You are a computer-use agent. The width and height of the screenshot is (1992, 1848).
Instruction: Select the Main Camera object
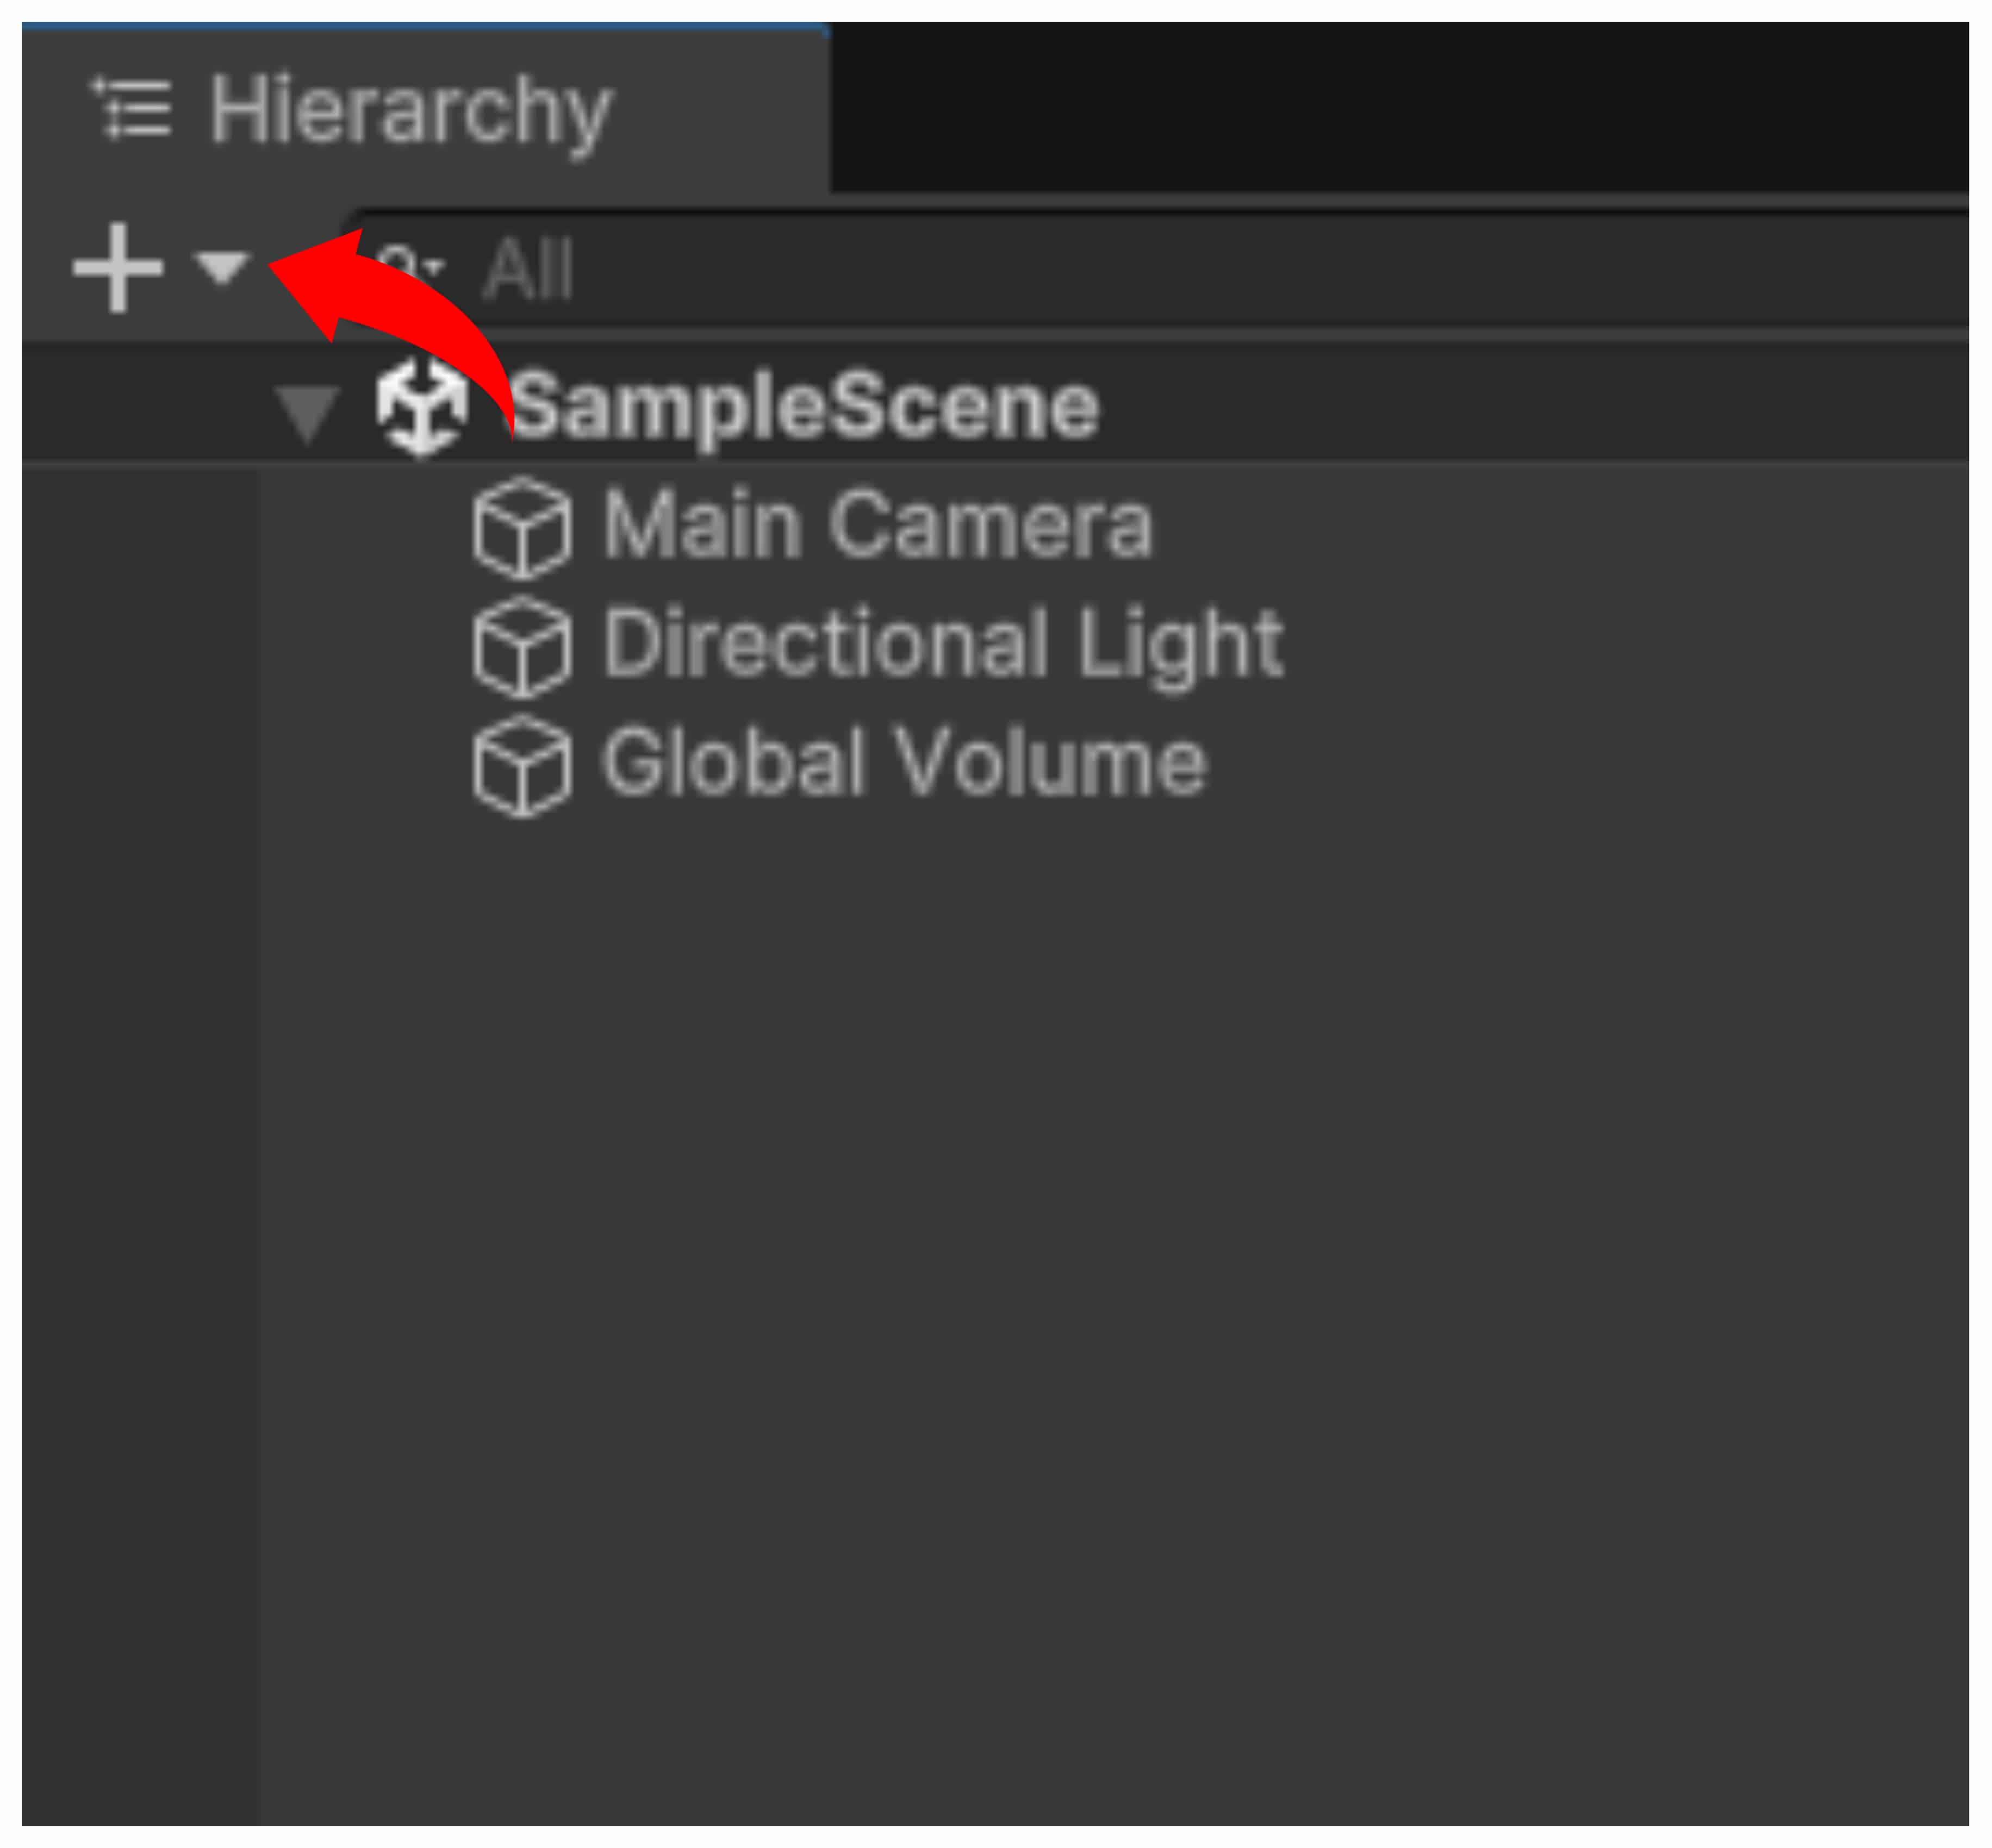coord(877,526)
